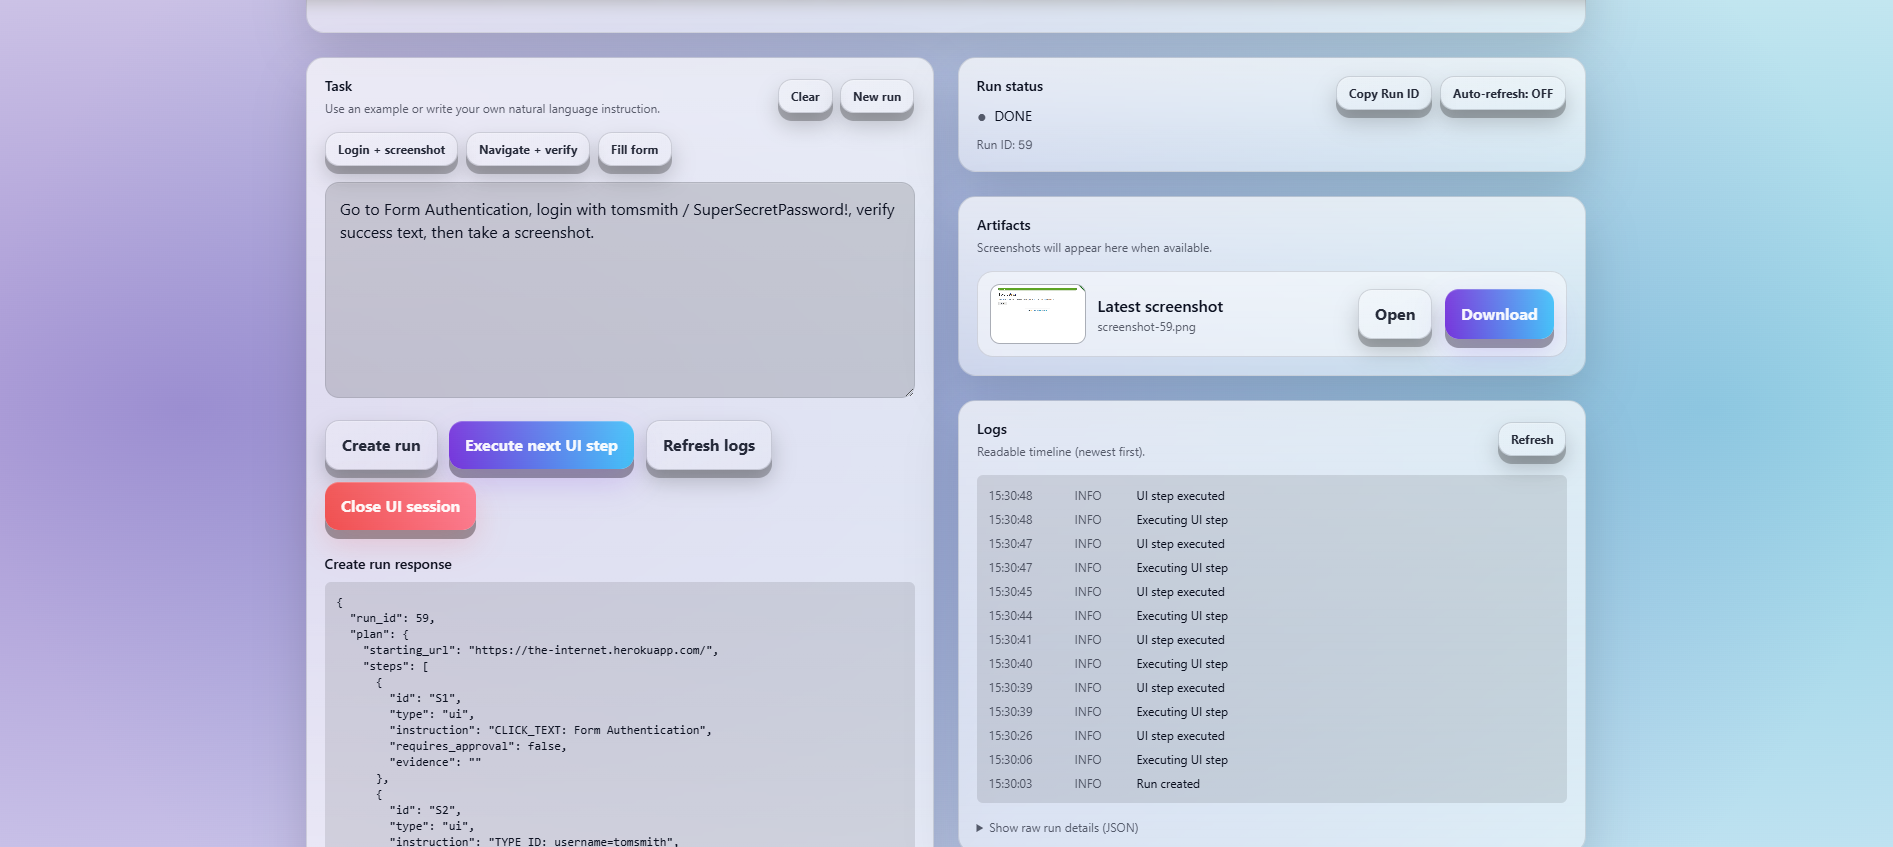The height and width of the screenshot is (847, 1893).
Task: Click the 'Latest screenshot' label
Action: pyautogui.click(x=1160, y=307)
